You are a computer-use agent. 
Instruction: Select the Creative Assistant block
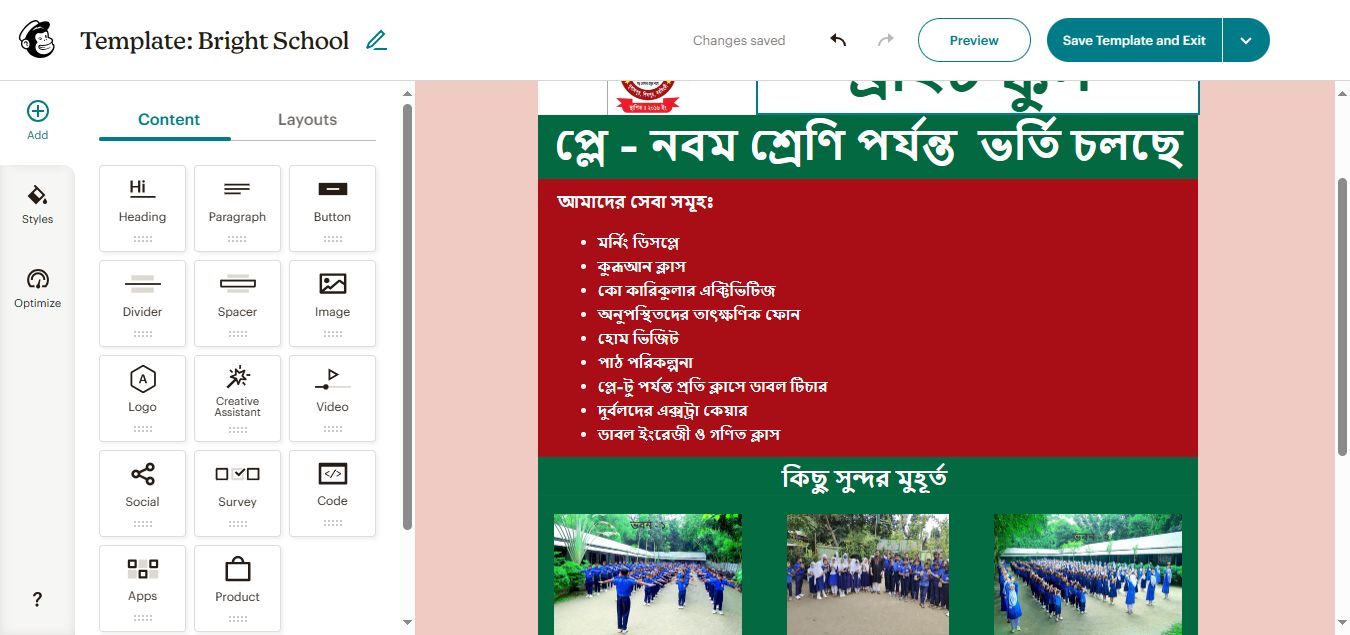(x=237, y=398)
